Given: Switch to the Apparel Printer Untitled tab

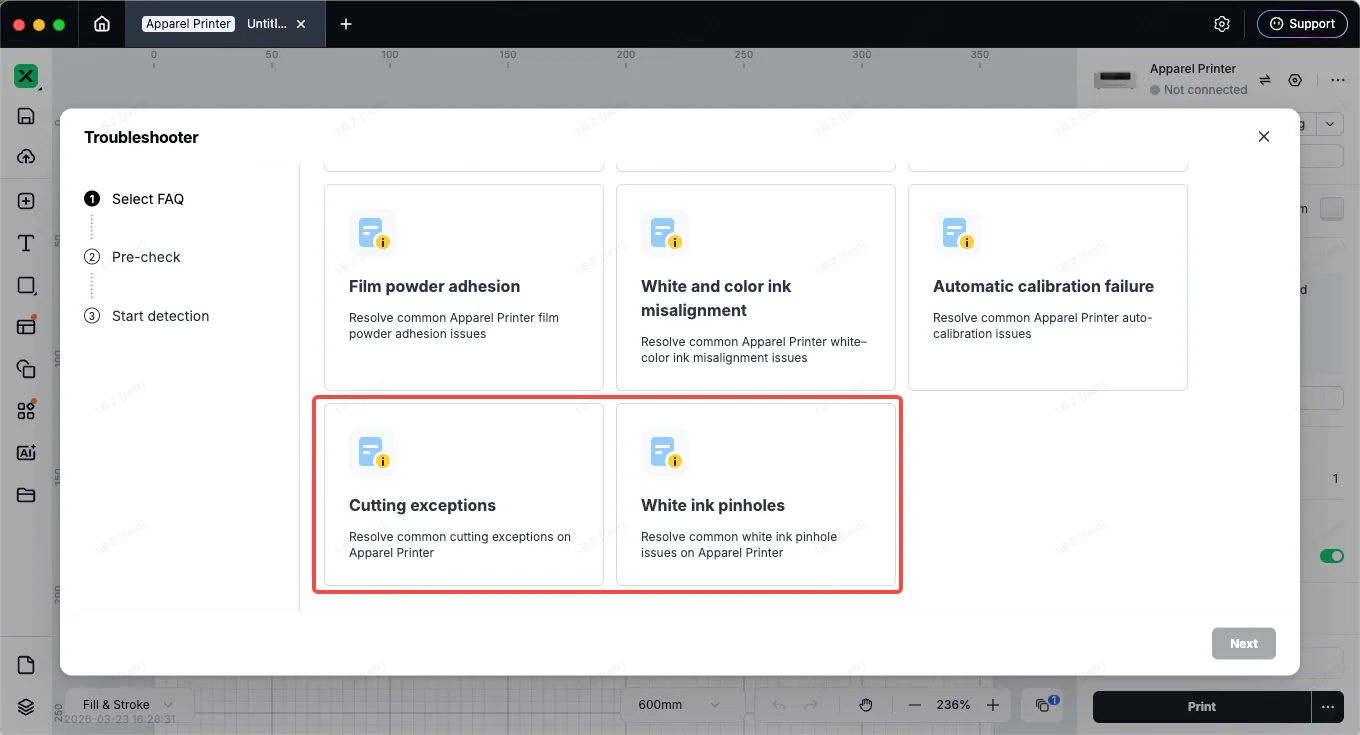Looking at the screenshot, I should click(x=225, y=24).
